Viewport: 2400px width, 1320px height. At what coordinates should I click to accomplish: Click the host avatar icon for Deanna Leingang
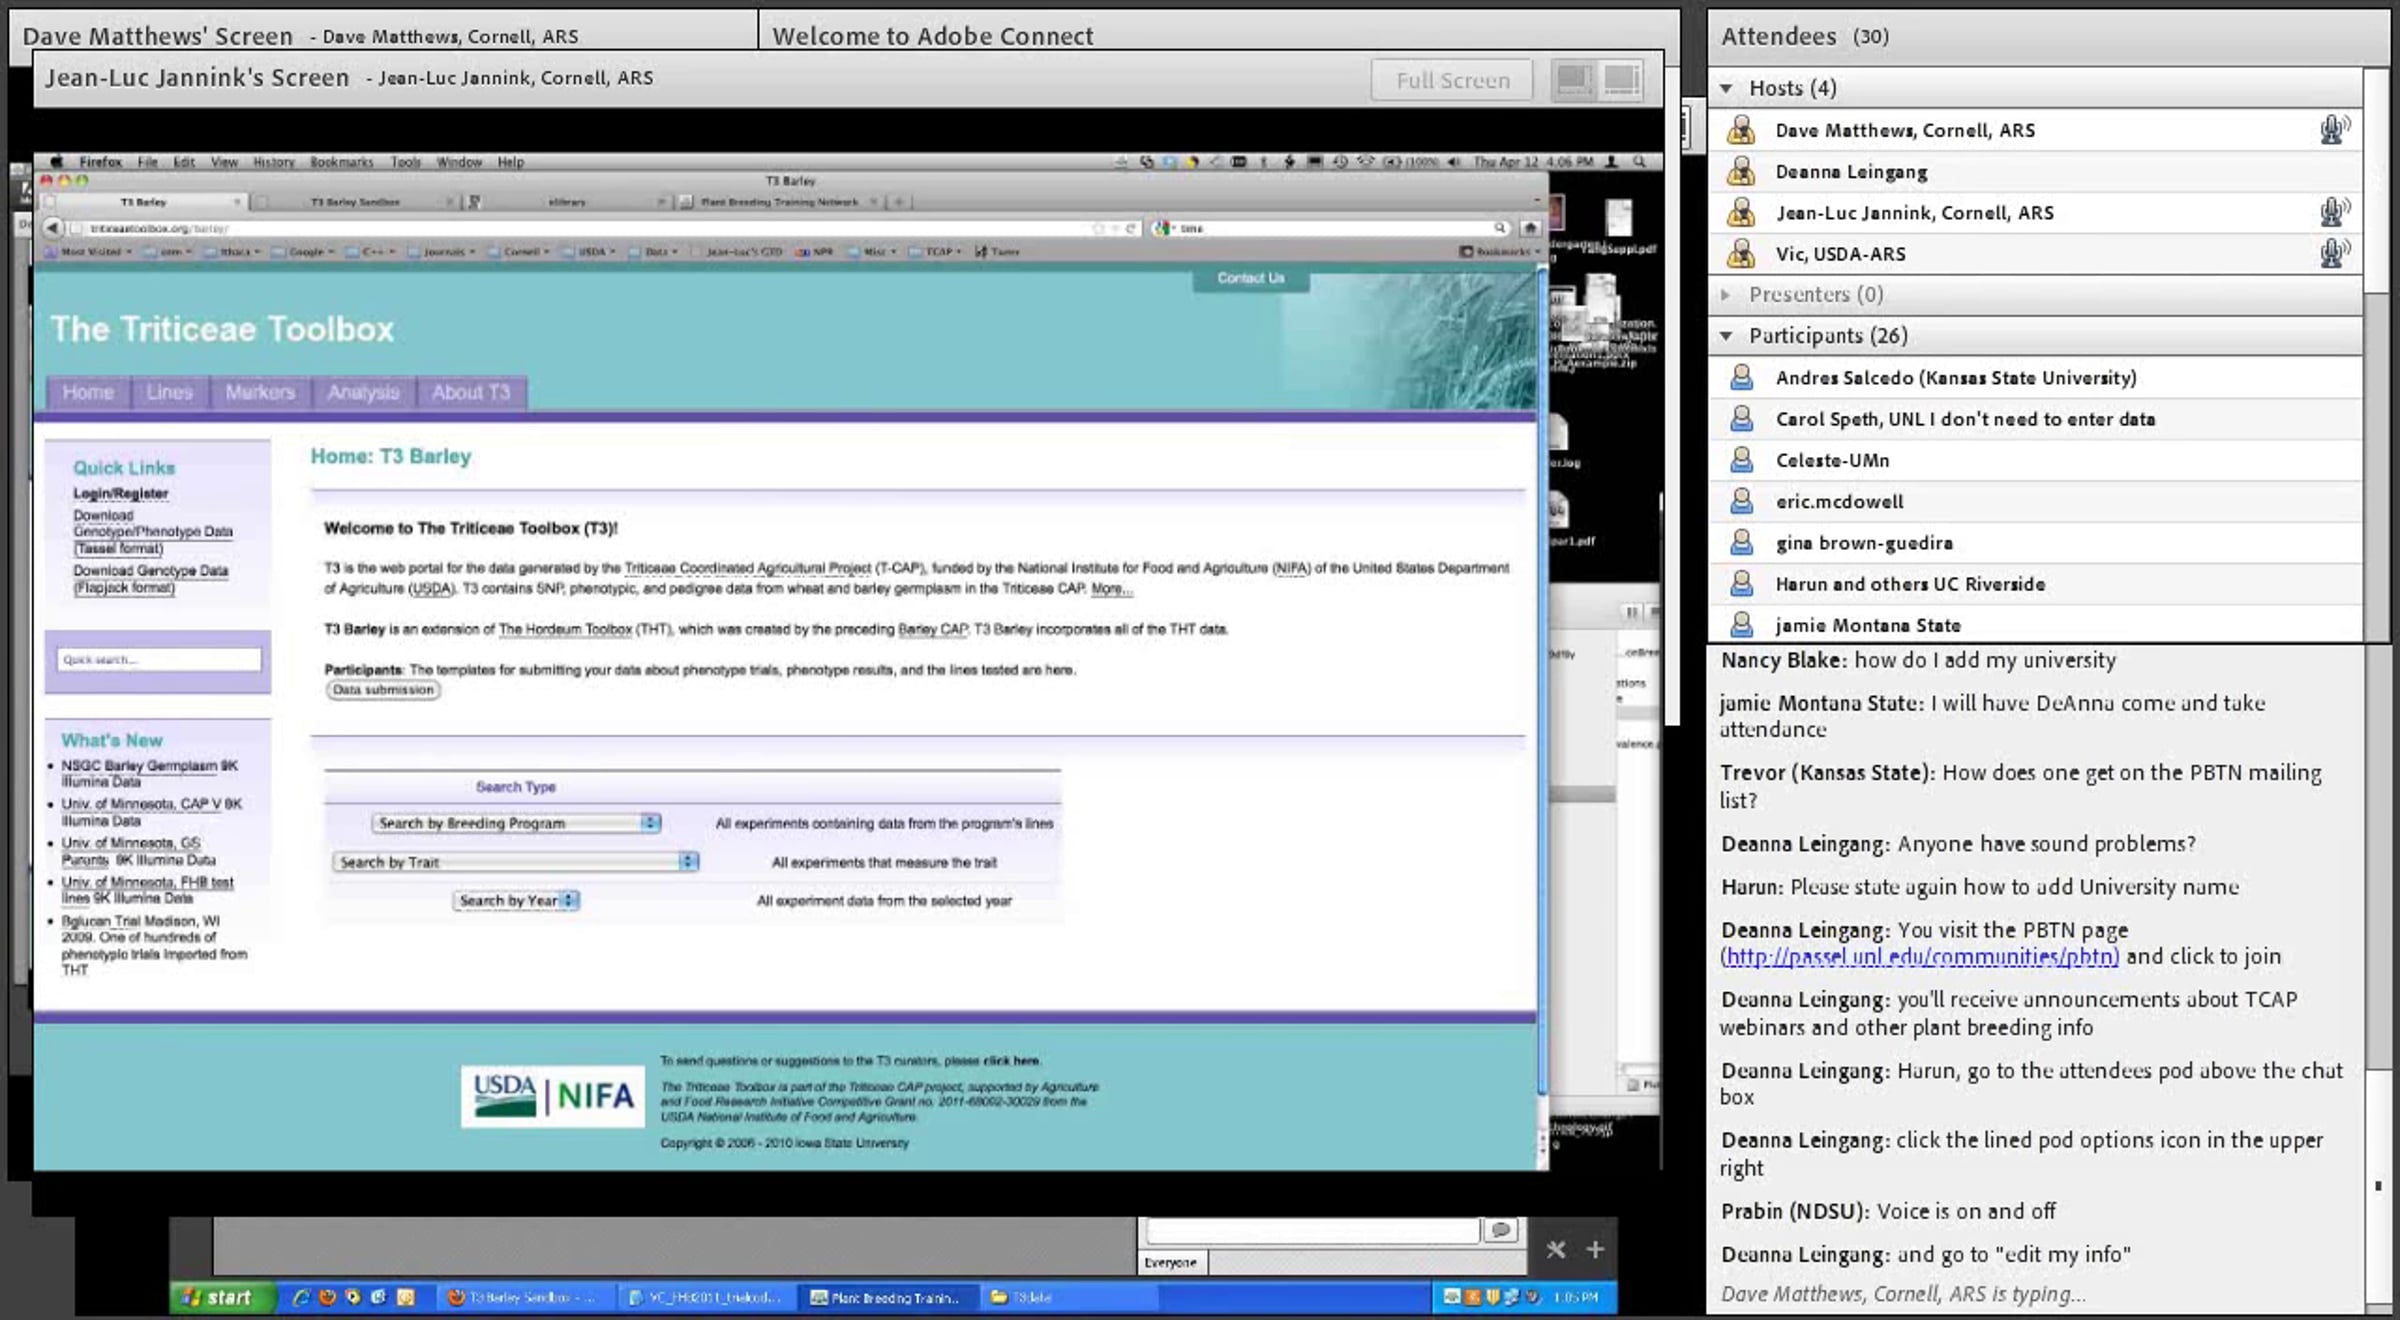tap(1741, 171)
